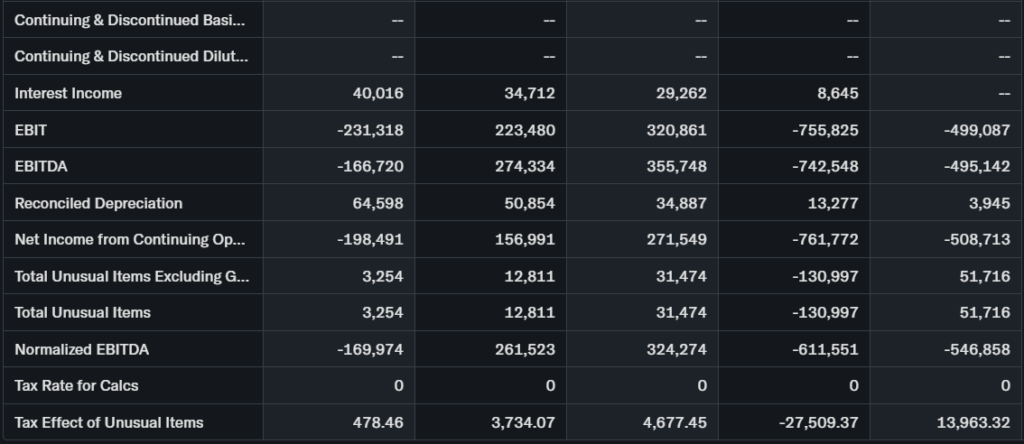Select the EBIT value 320,861
This screenshot has height=444, width=1024.
click(677, 130)
